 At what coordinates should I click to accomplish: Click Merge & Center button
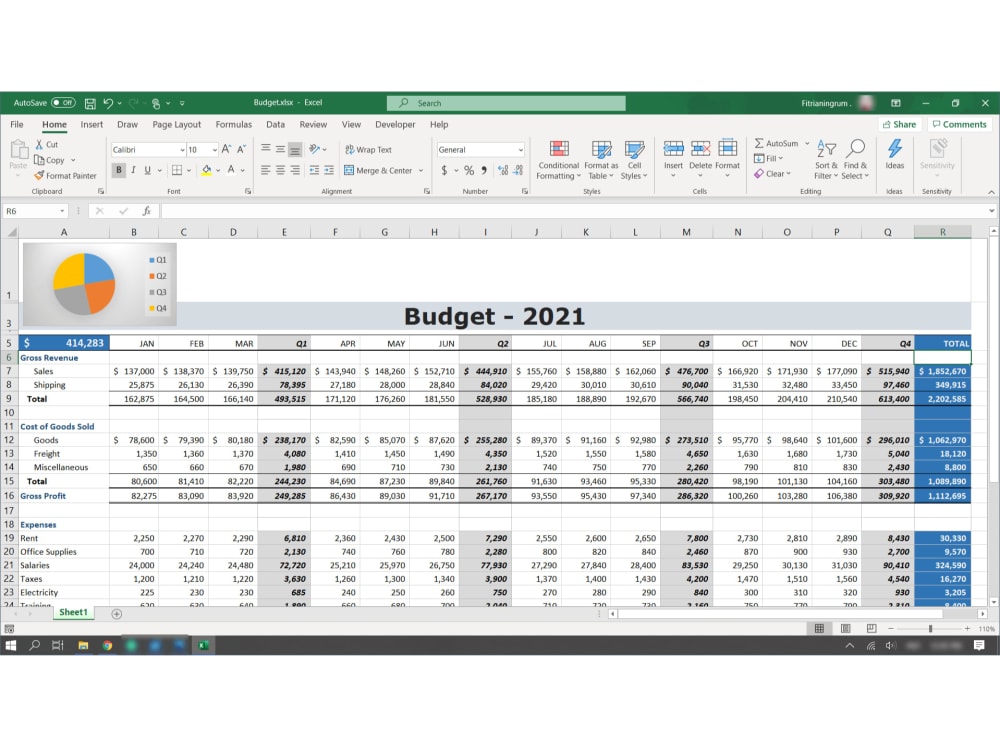pos(378,170)
